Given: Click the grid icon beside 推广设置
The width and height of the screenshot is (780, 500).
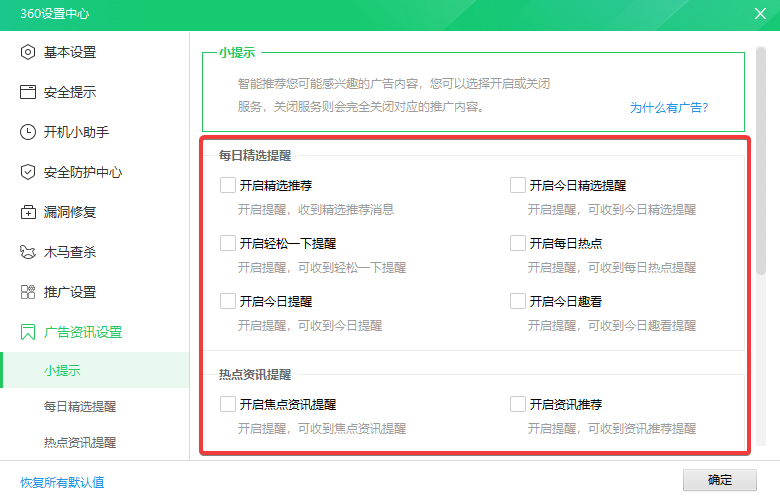Looking at the screenshot, I should click(x=28, y=292).
